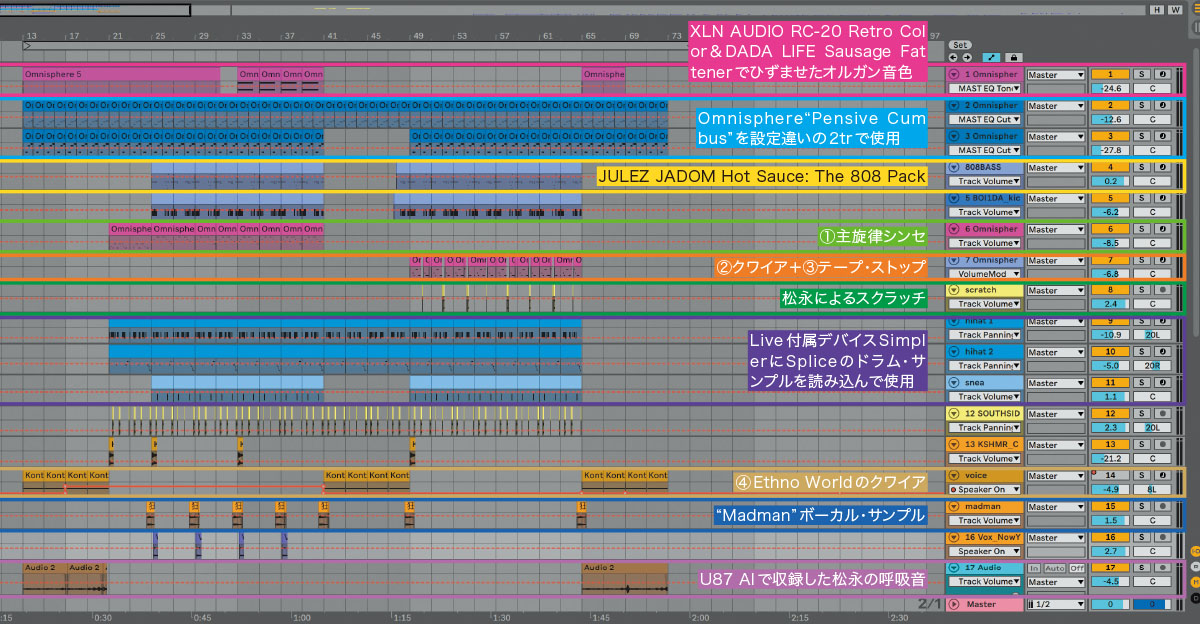Solo the 13 KSHMR_C track
This screenshot has height=624, width=1200.
pyautogui.click(x=1141, y=445)
